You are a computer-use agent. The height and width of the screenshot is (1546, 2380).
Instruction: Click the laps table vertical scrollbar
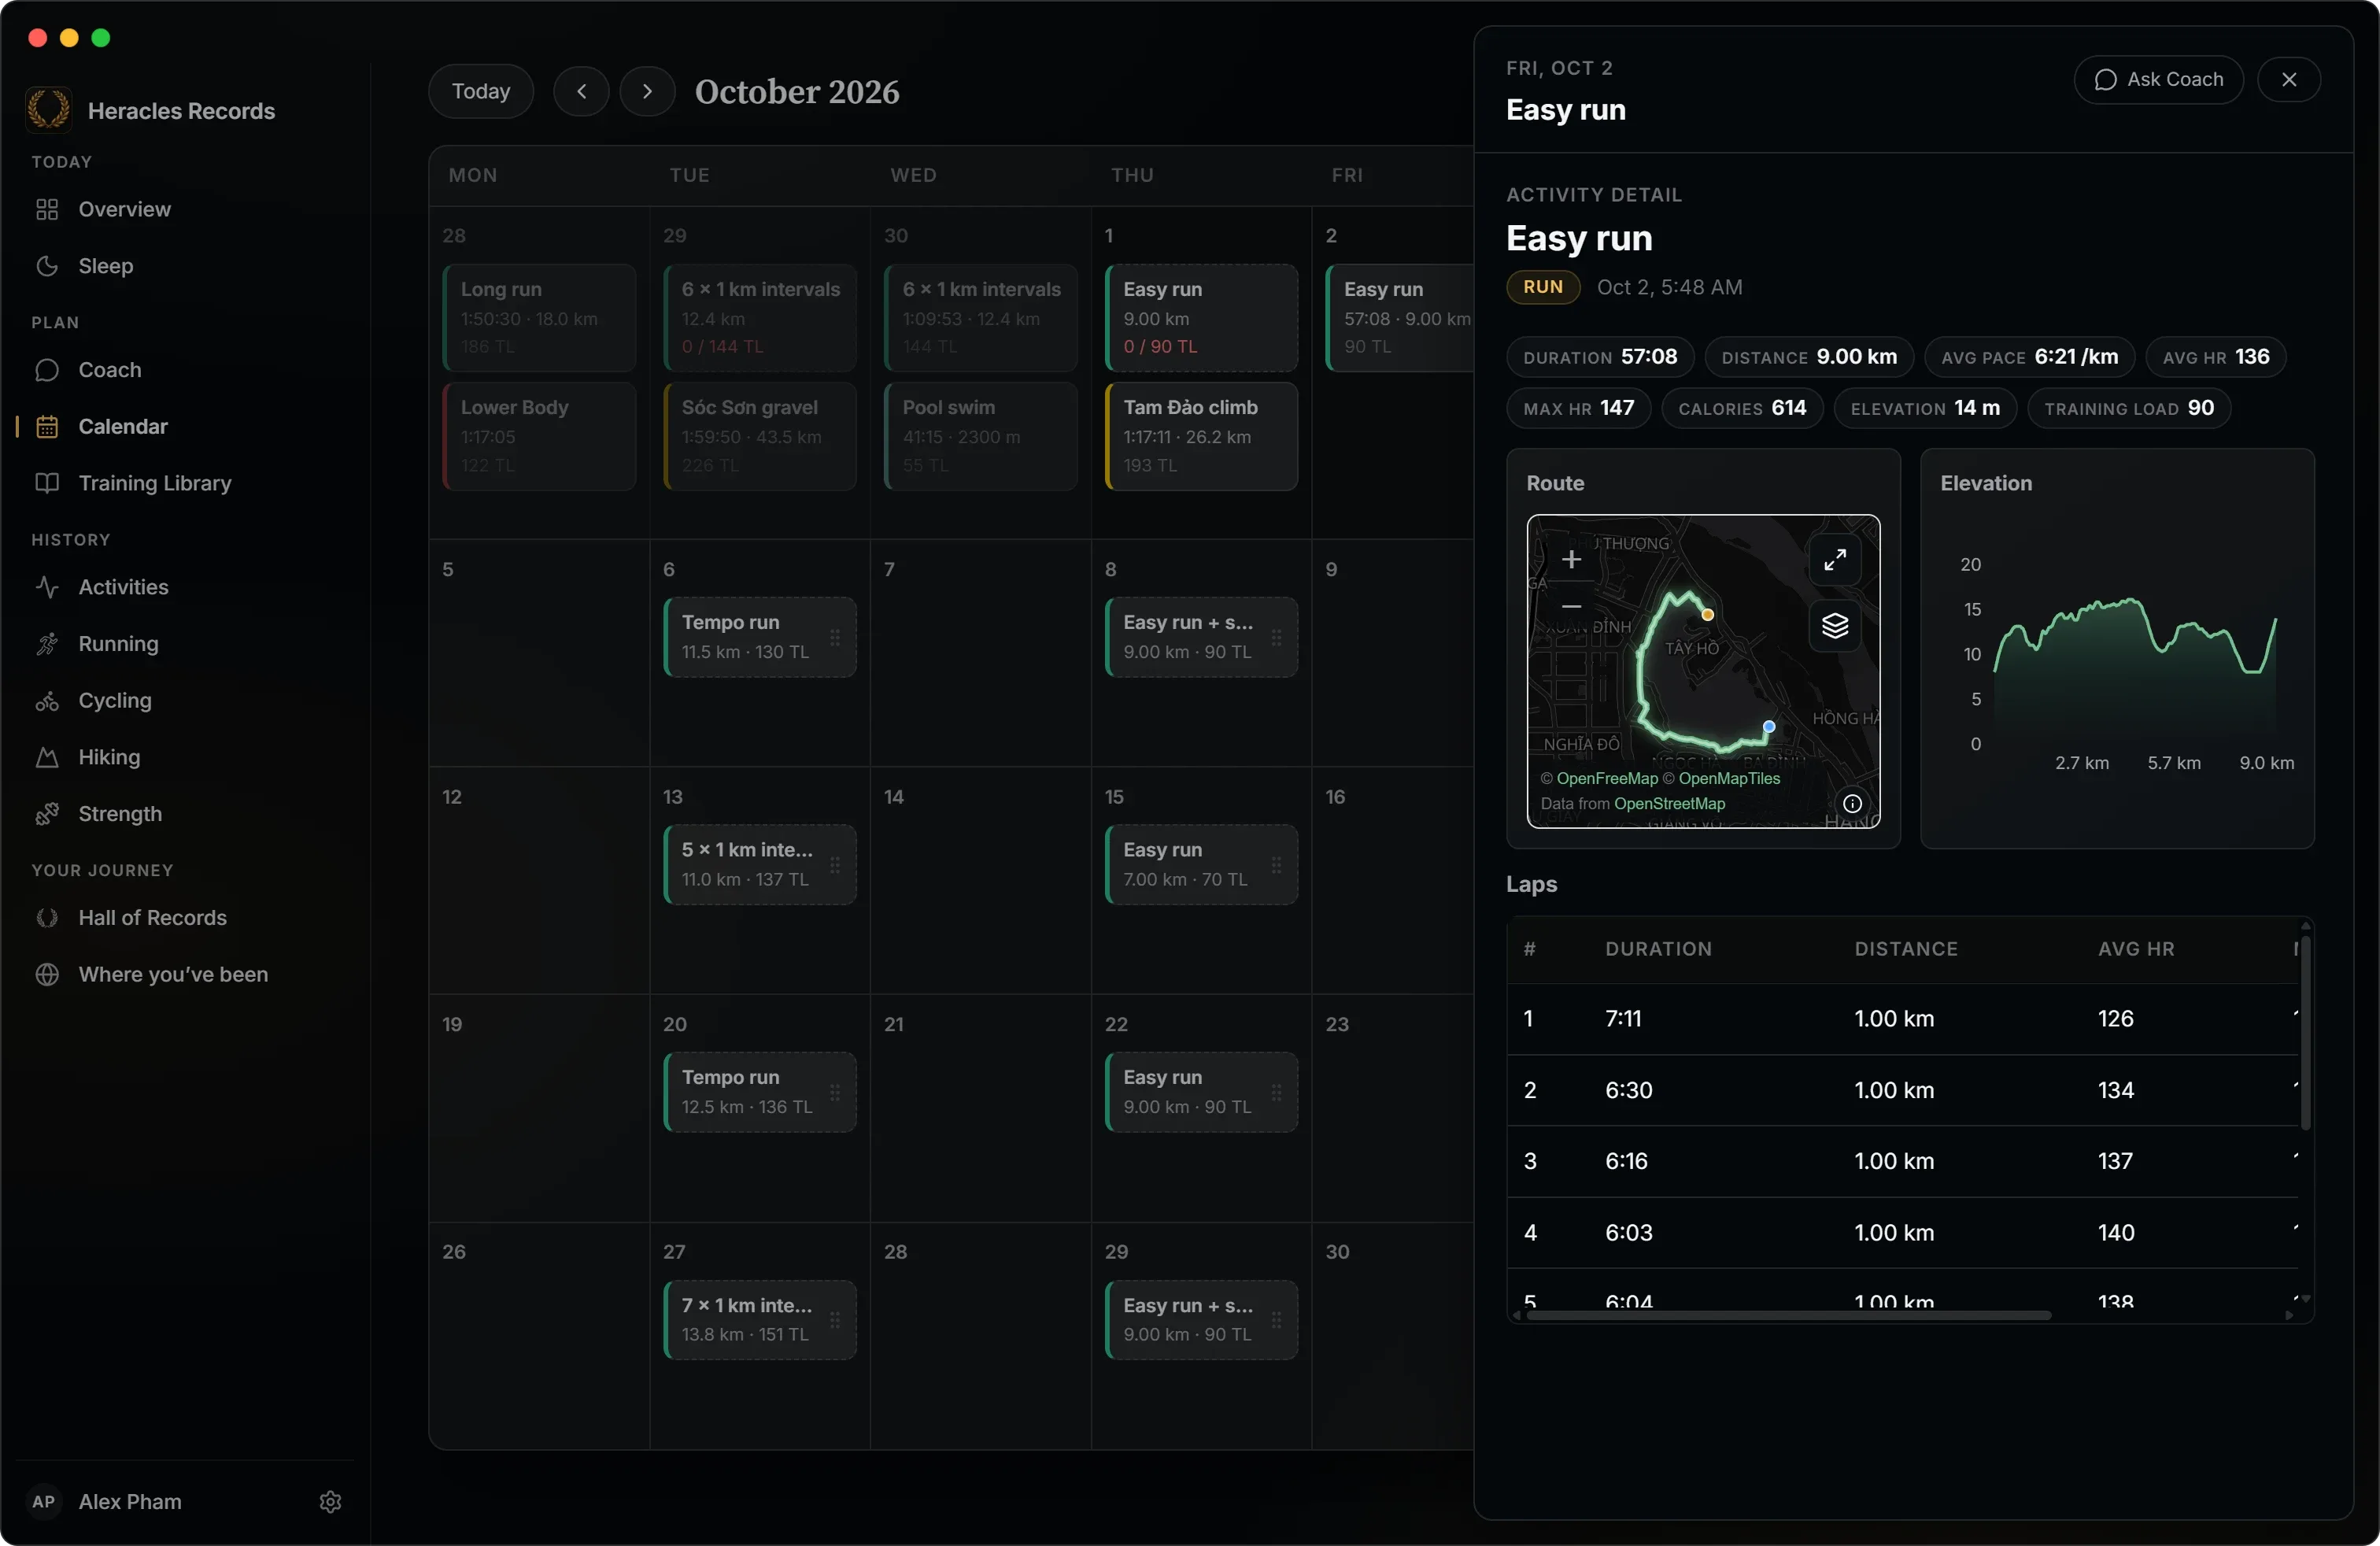tap(2305, 1033)
